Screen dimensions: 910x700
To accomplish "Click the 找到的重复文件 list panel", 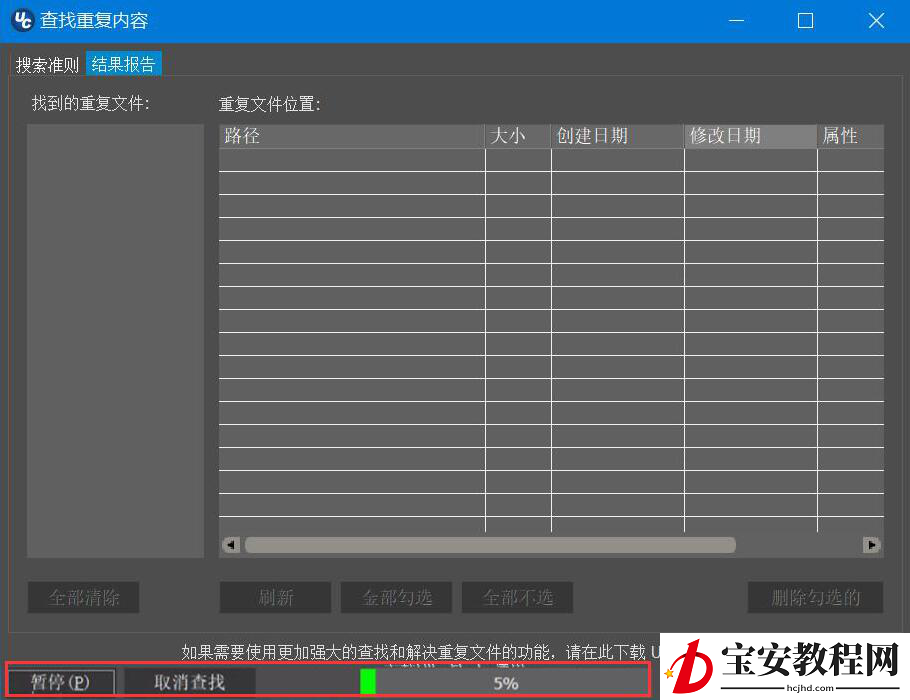I will (x=115, y=341).
